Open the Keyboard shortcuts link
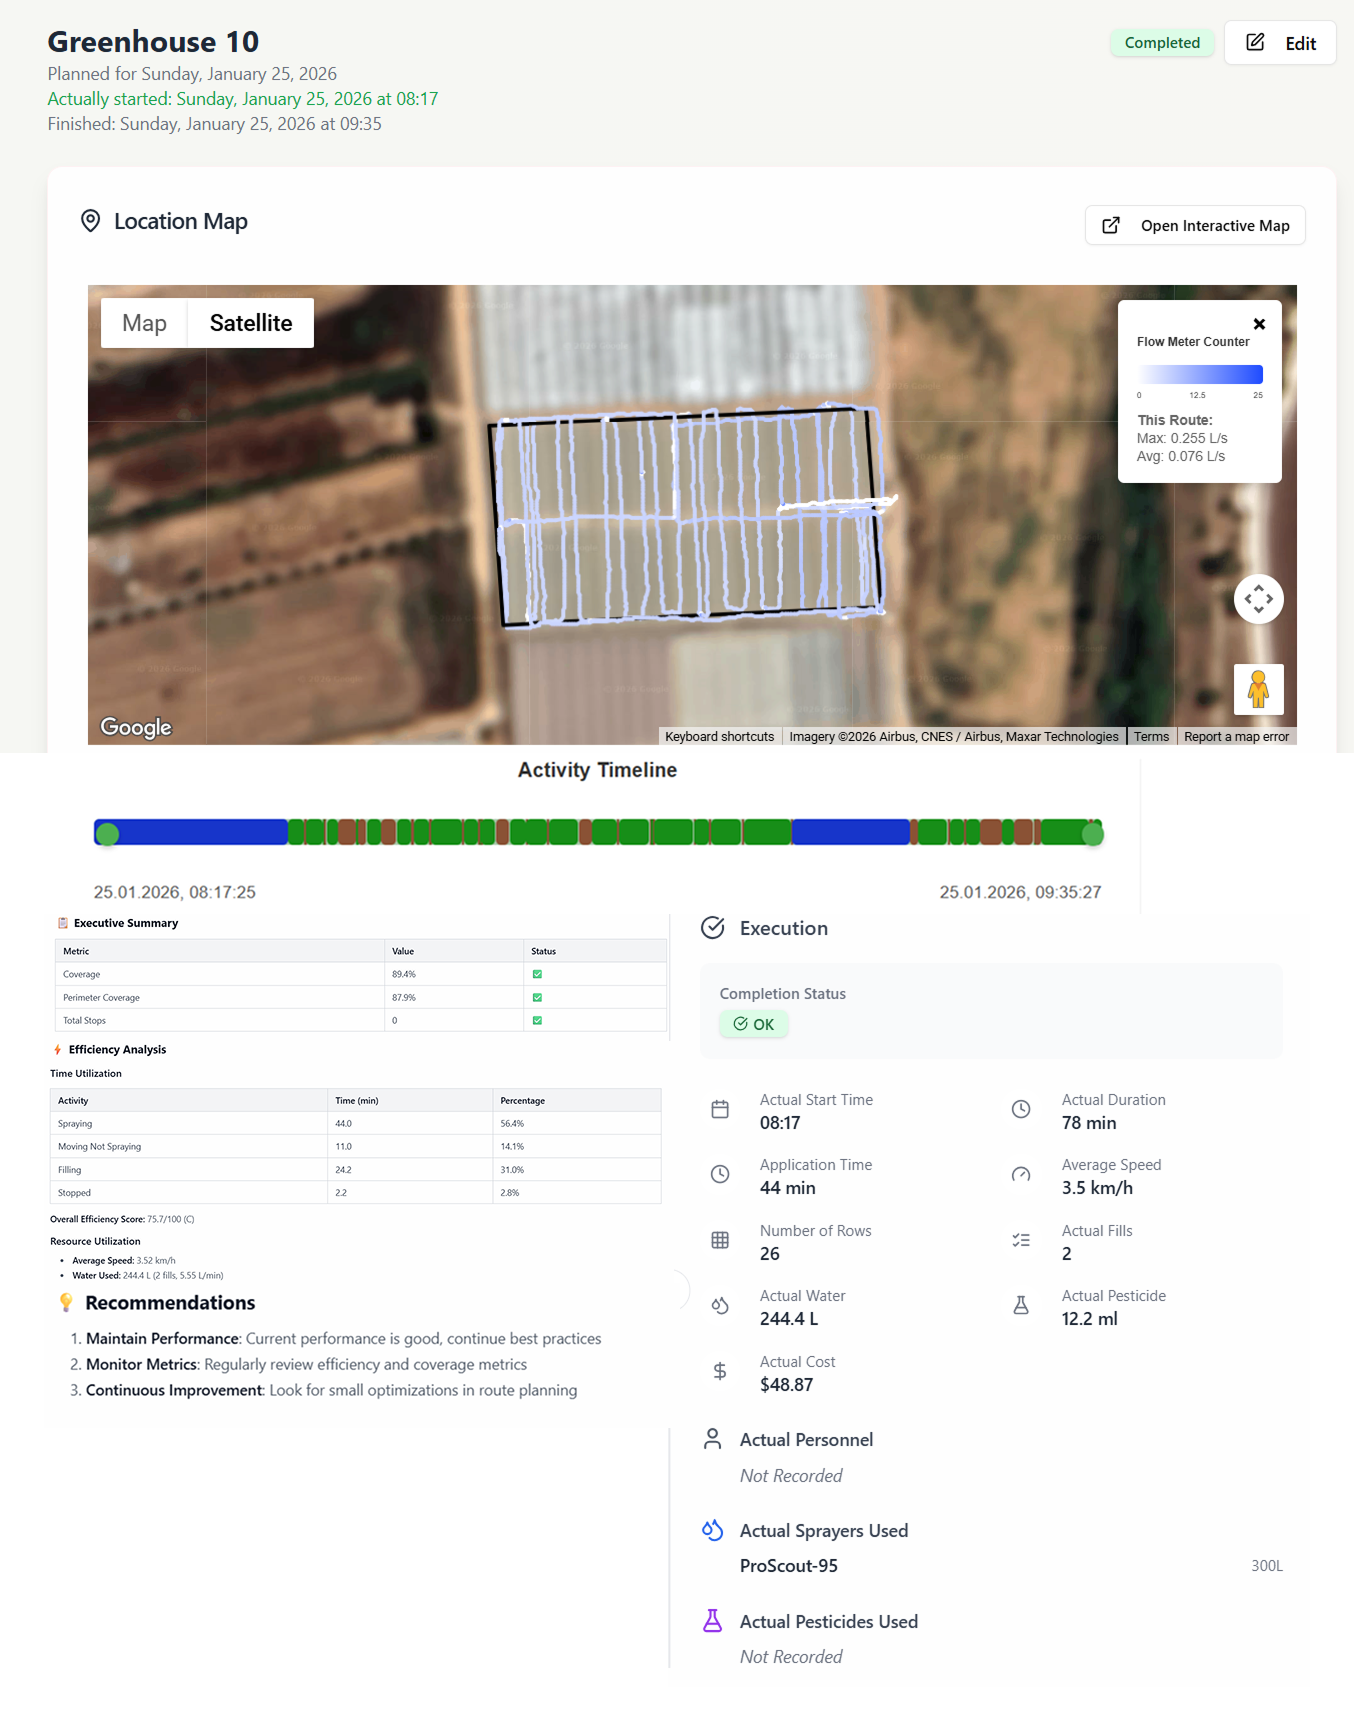The width and height of the screenshot is (1354, 1718). click(x=719, y=737)
